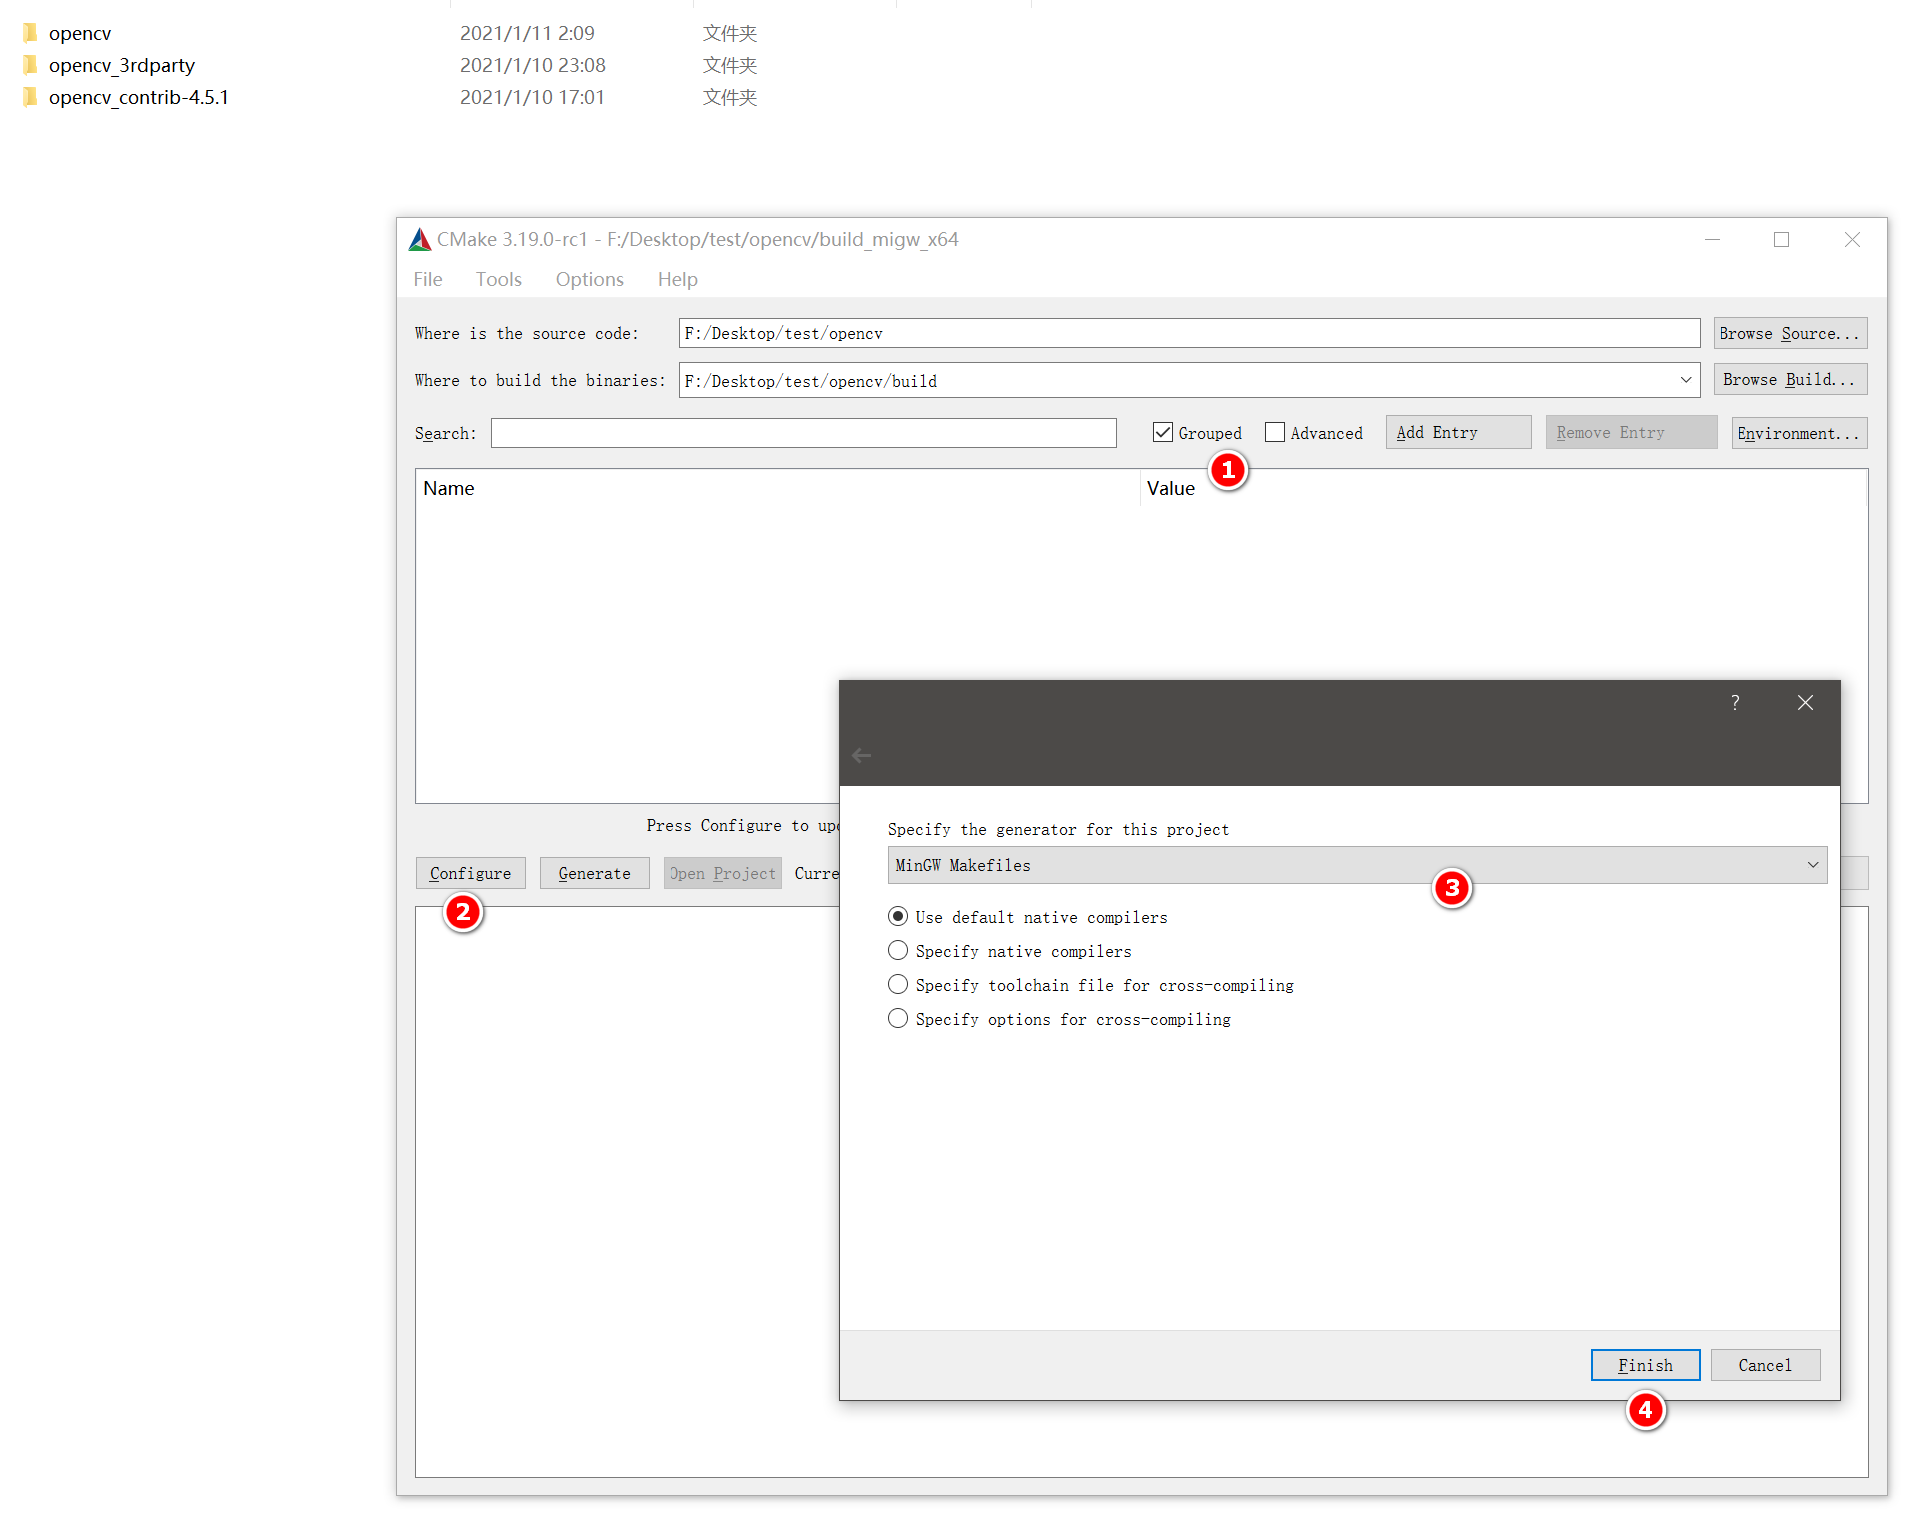Click the Search input field
The width and height of the screenshot is (1919, 1531).
coord(803,433)
